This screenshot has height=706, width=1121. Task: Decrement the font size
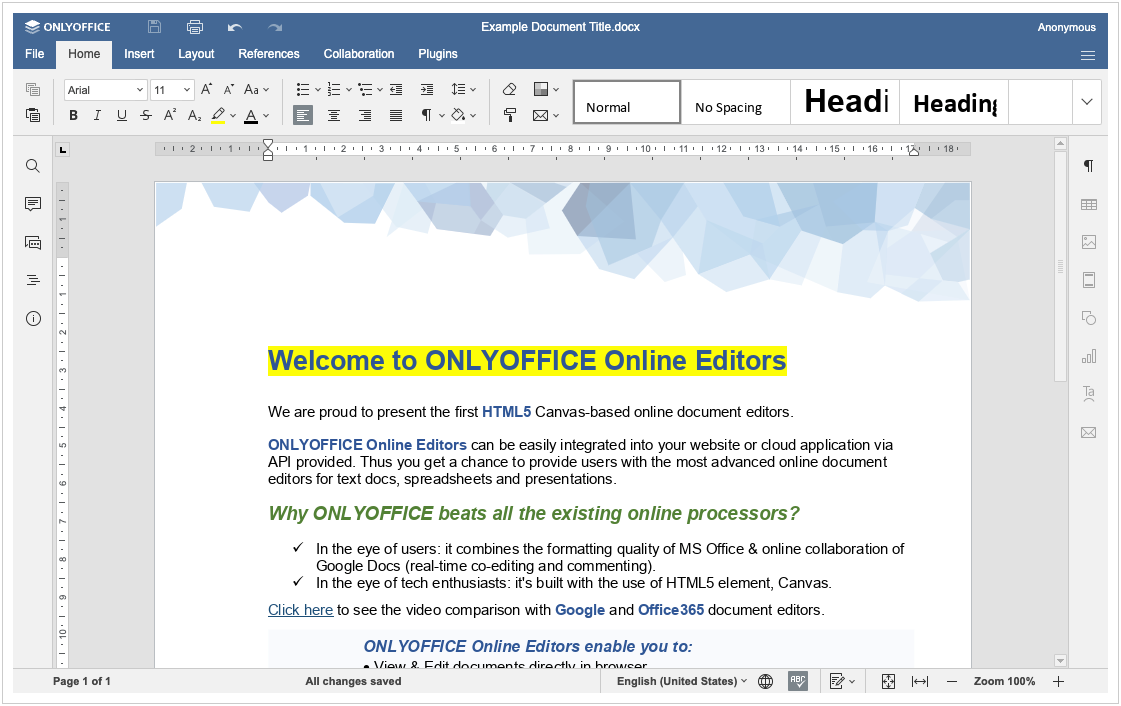229,89
